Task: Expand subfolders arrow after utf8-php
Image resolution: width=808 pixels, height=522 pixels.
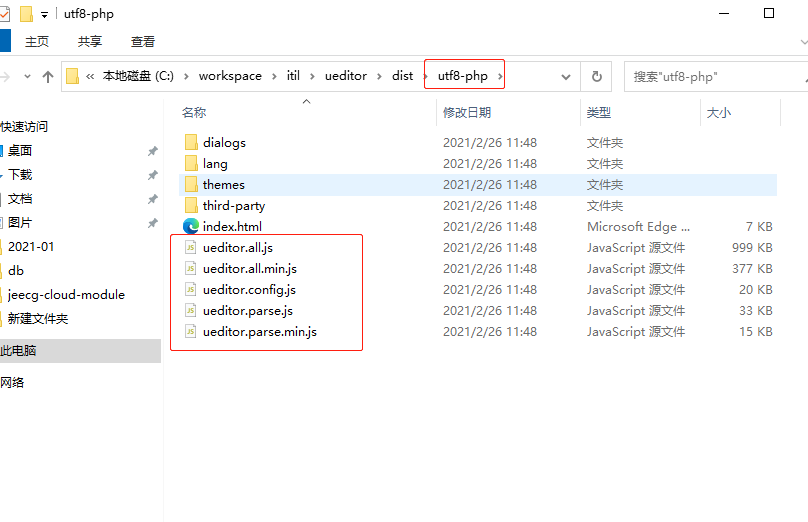Action: point(500,76)
